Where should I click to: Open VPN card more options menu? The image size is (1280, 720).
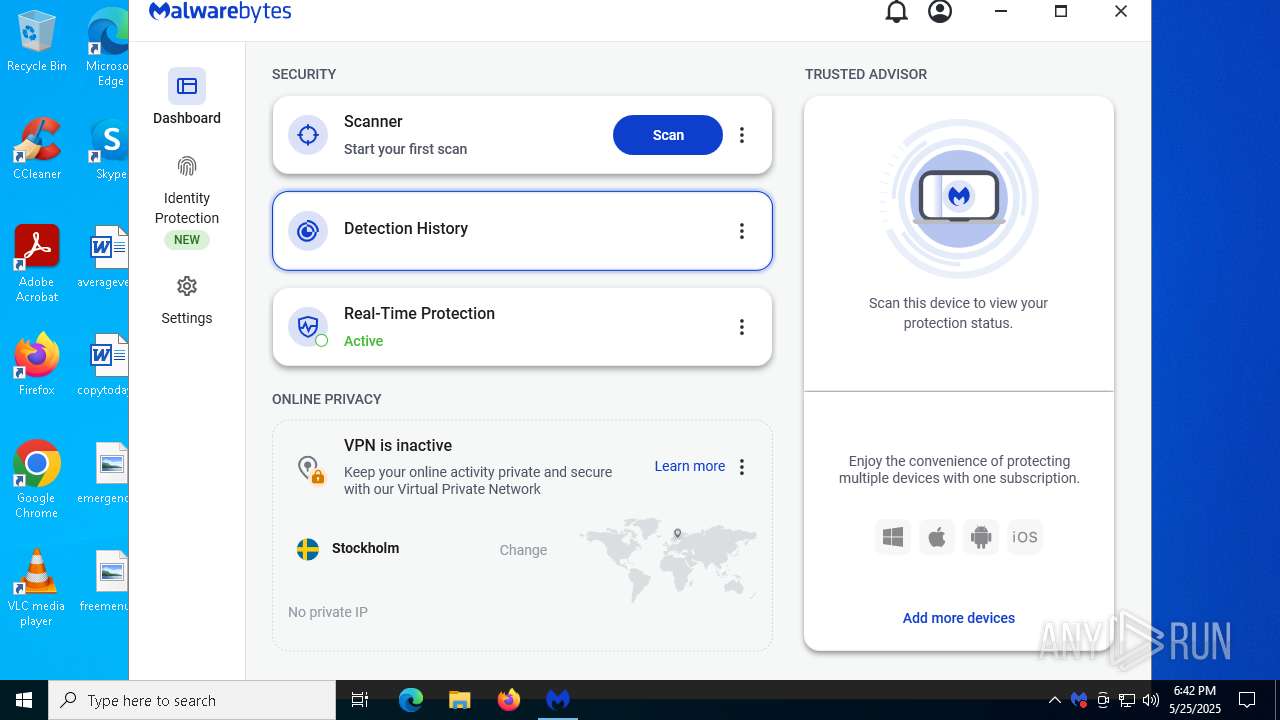coord(742,467)
